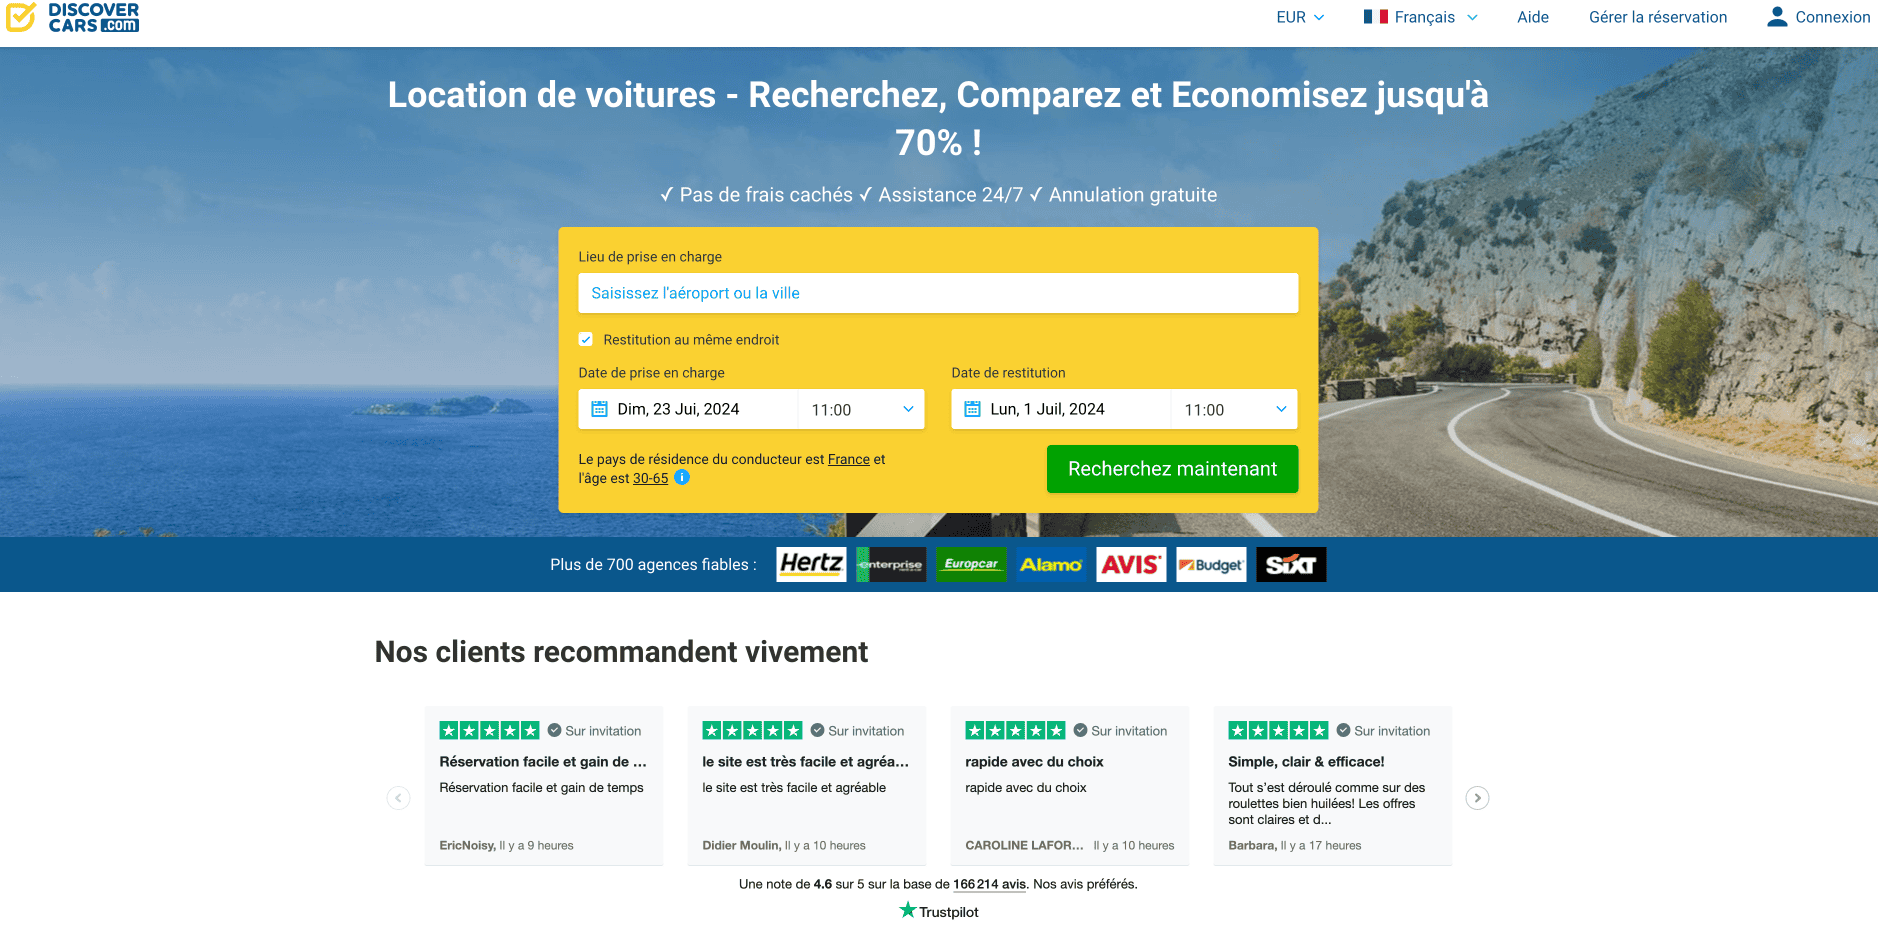Click the Budget agency logo

click(1210, 564)
